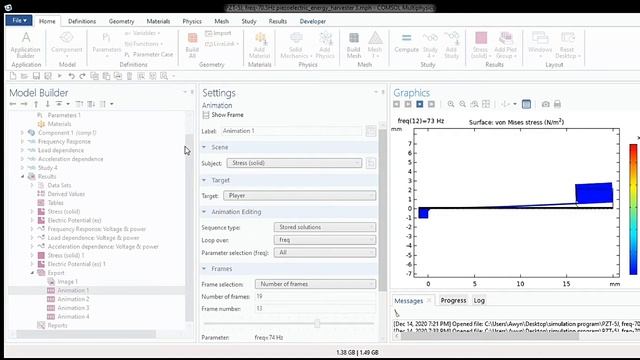Click Settings panel vertical scrollbar
The height and width of the screenshot is (360, 640).
382,210
